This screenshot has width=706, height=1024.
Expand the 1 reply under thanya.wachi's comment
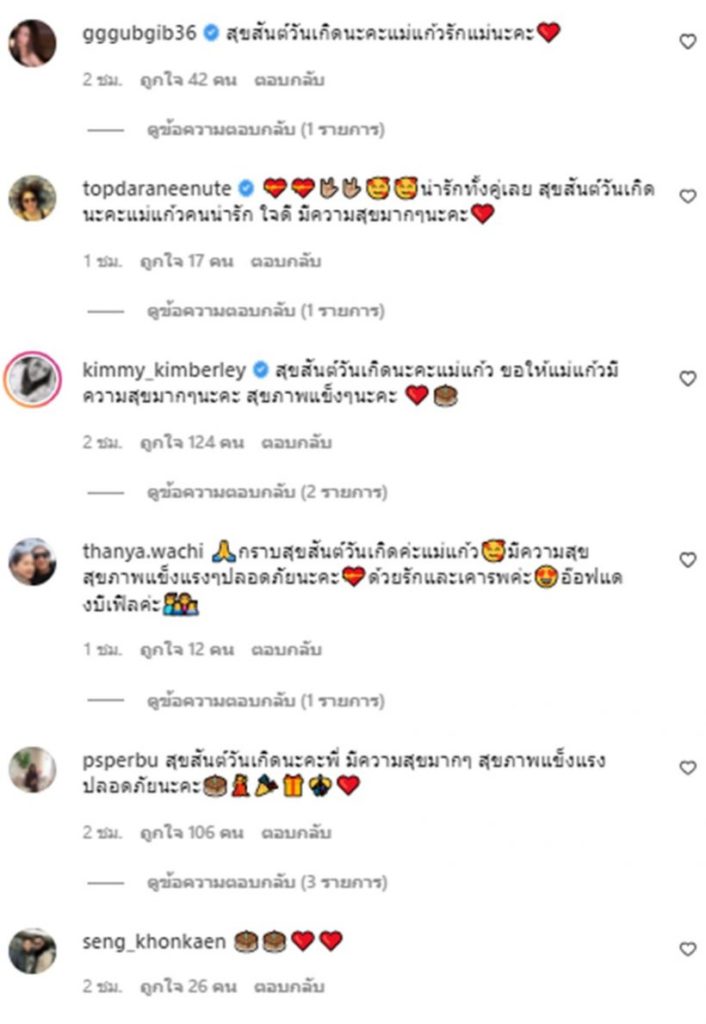[x=266, y=701]
